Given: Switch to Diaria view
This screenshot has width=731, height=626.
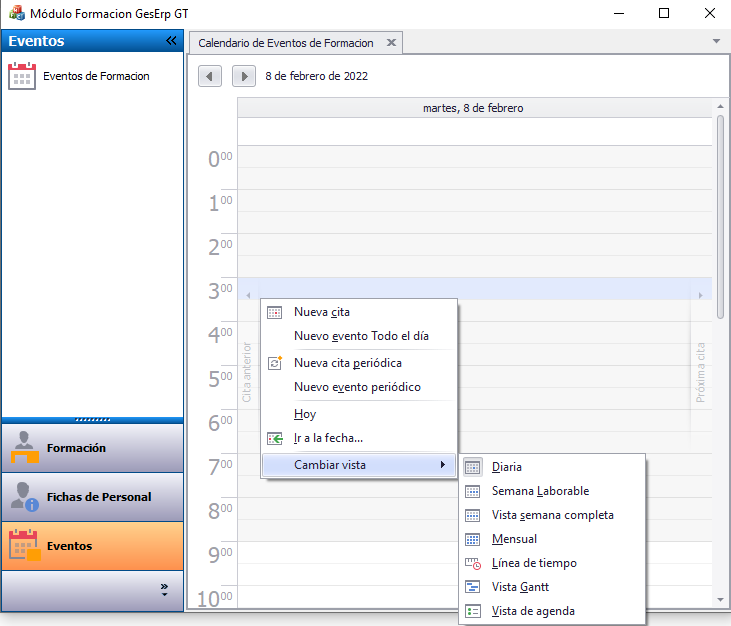Looking at the screenshot, I should pos(552,467).
